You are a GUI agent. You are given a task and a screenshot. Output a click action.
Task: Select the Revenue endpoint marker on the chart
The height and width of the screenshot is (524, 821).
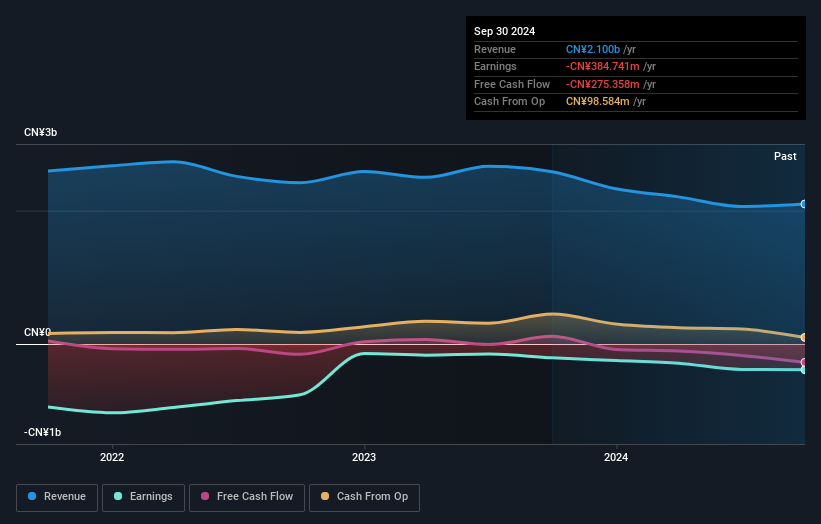click(x=804, y=204)
